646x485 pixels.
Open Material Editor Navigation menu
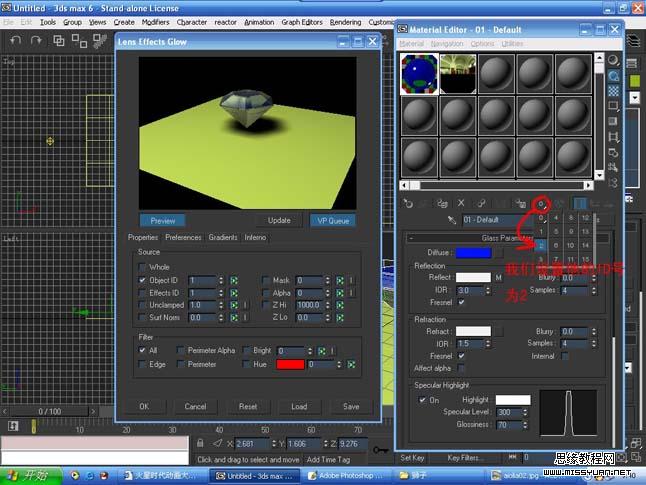447,44
